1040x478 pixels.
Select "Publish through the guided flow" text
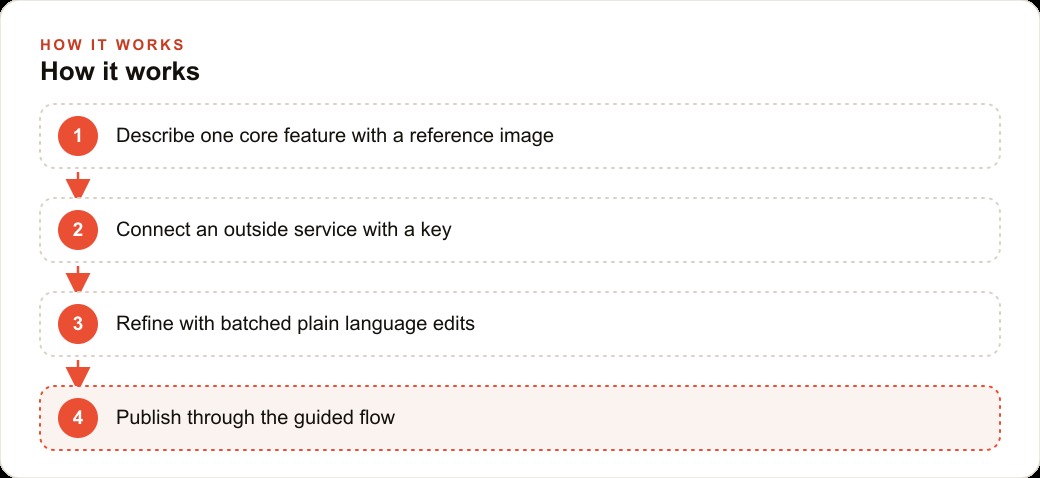[255, 418]
